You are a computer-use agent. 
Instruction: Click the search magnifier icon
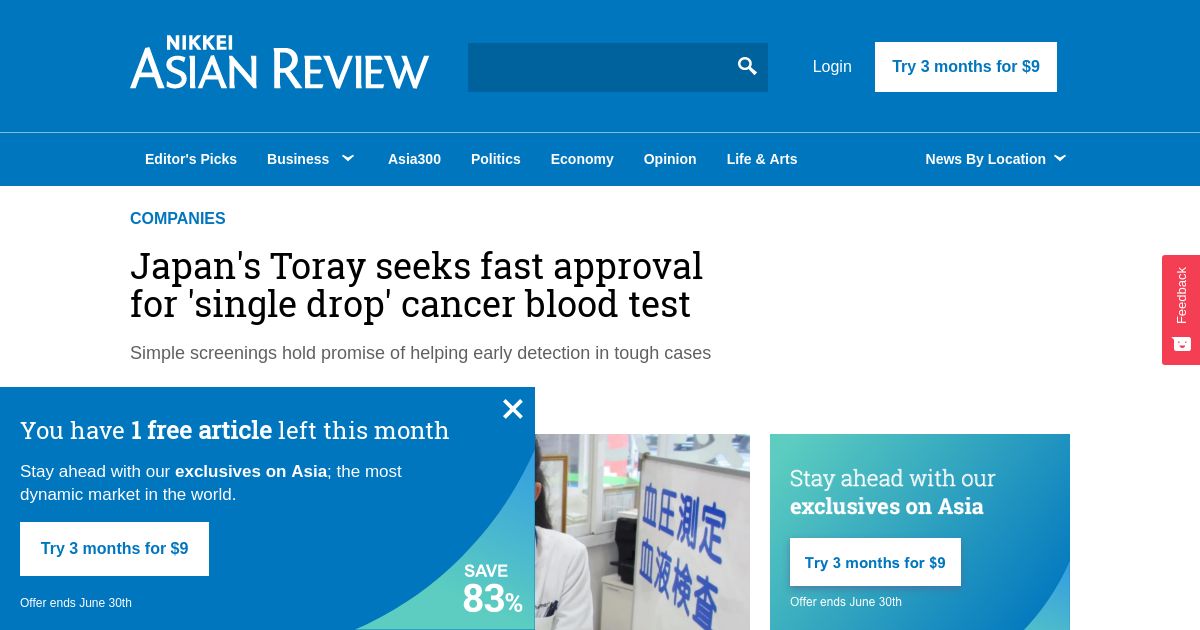point(747,67)
